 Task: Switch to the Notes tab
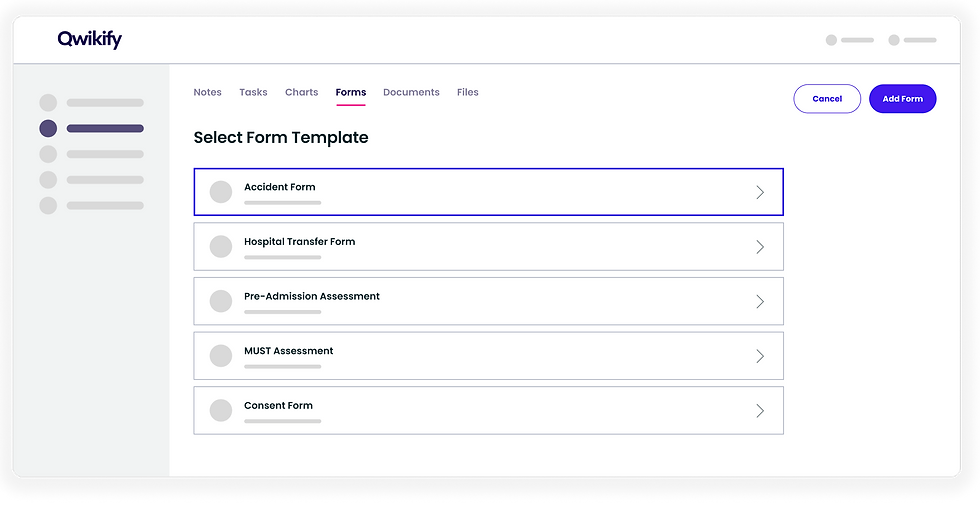click(x=208, y=92)
